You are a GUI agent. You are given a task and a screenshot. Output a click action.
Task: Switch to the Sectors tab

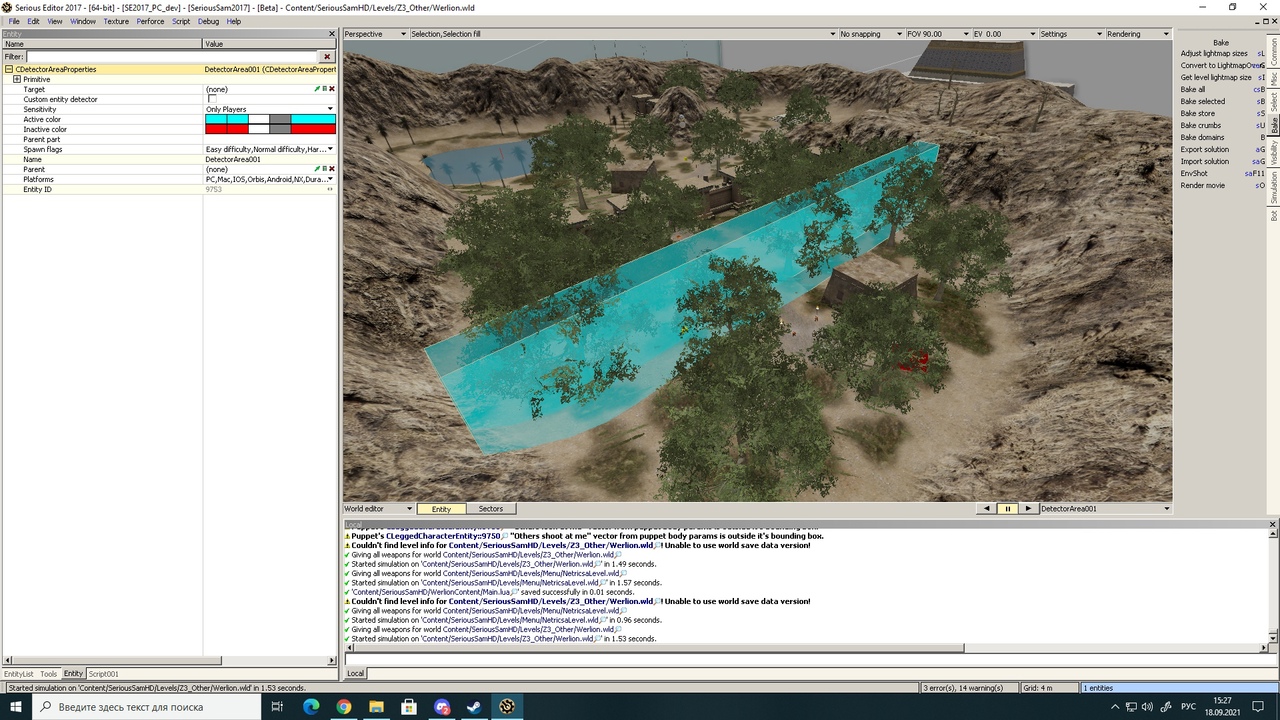click(x=491, y=509)
